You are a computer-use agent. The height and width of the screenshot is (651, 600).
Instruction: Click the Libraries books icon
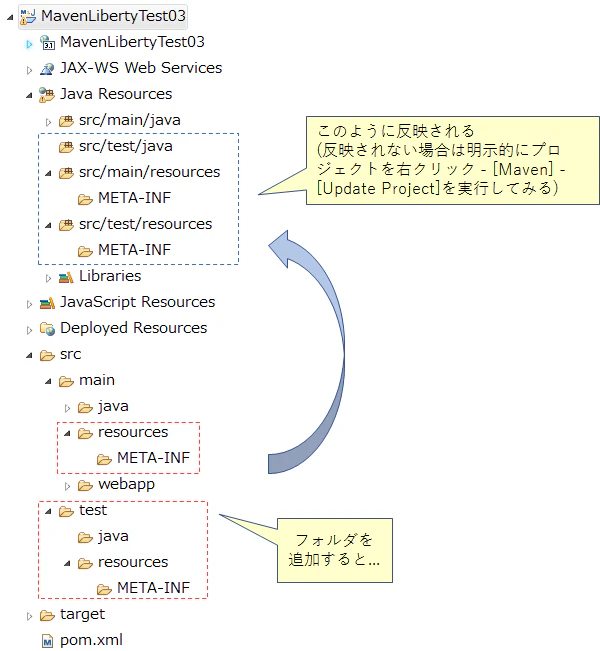coord(66,277)
